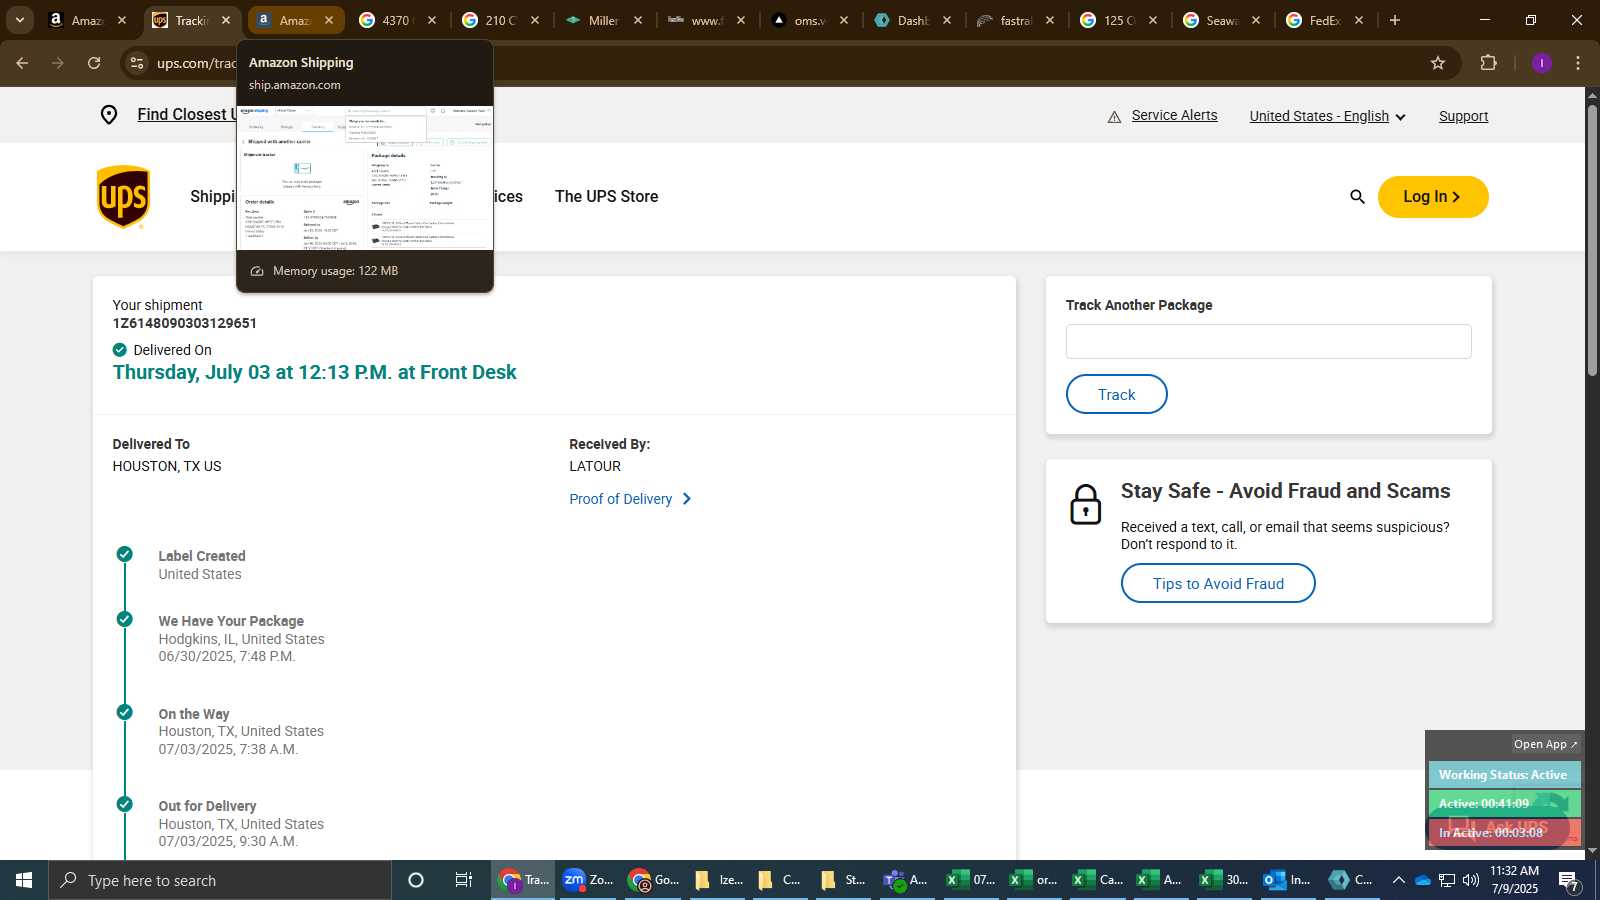The width and height of the screenshot is (1600, 900).
Task: Click the Proof of Delivery chevron arrow
Action: coord(686,499)
